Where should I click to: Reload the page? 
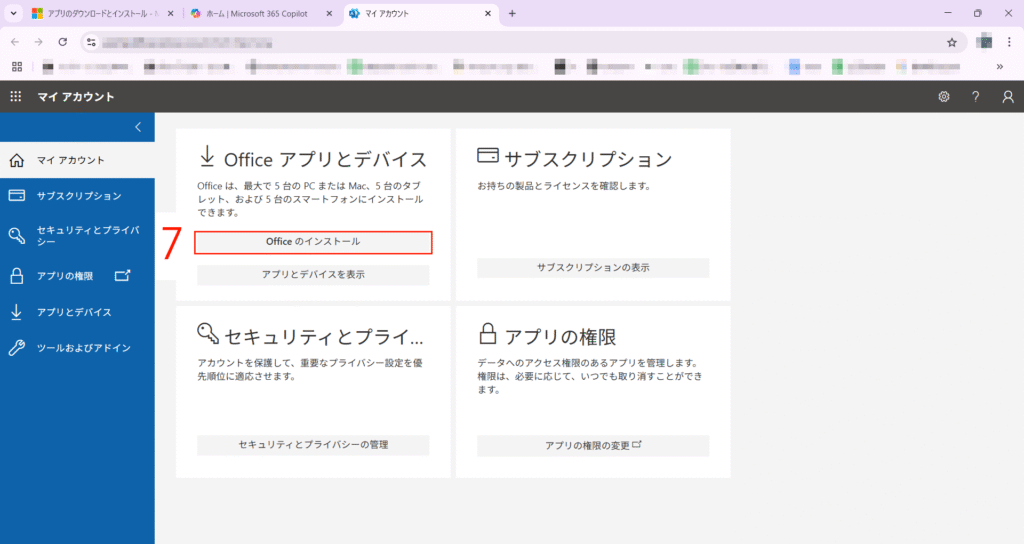coord(63,42)
